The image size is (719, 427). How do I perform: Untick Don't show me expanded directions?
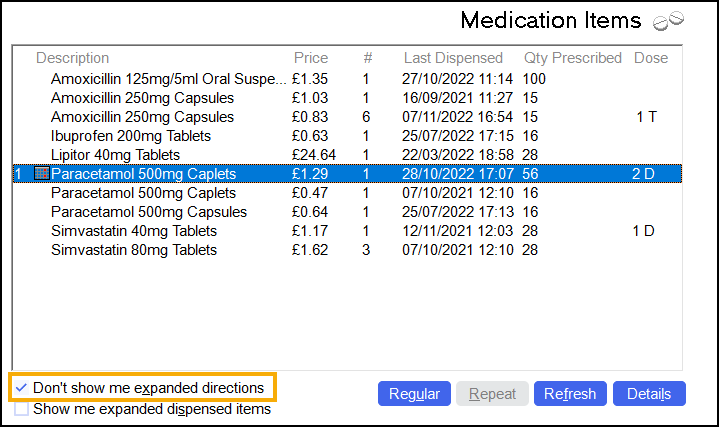click(x=22, y=387)
